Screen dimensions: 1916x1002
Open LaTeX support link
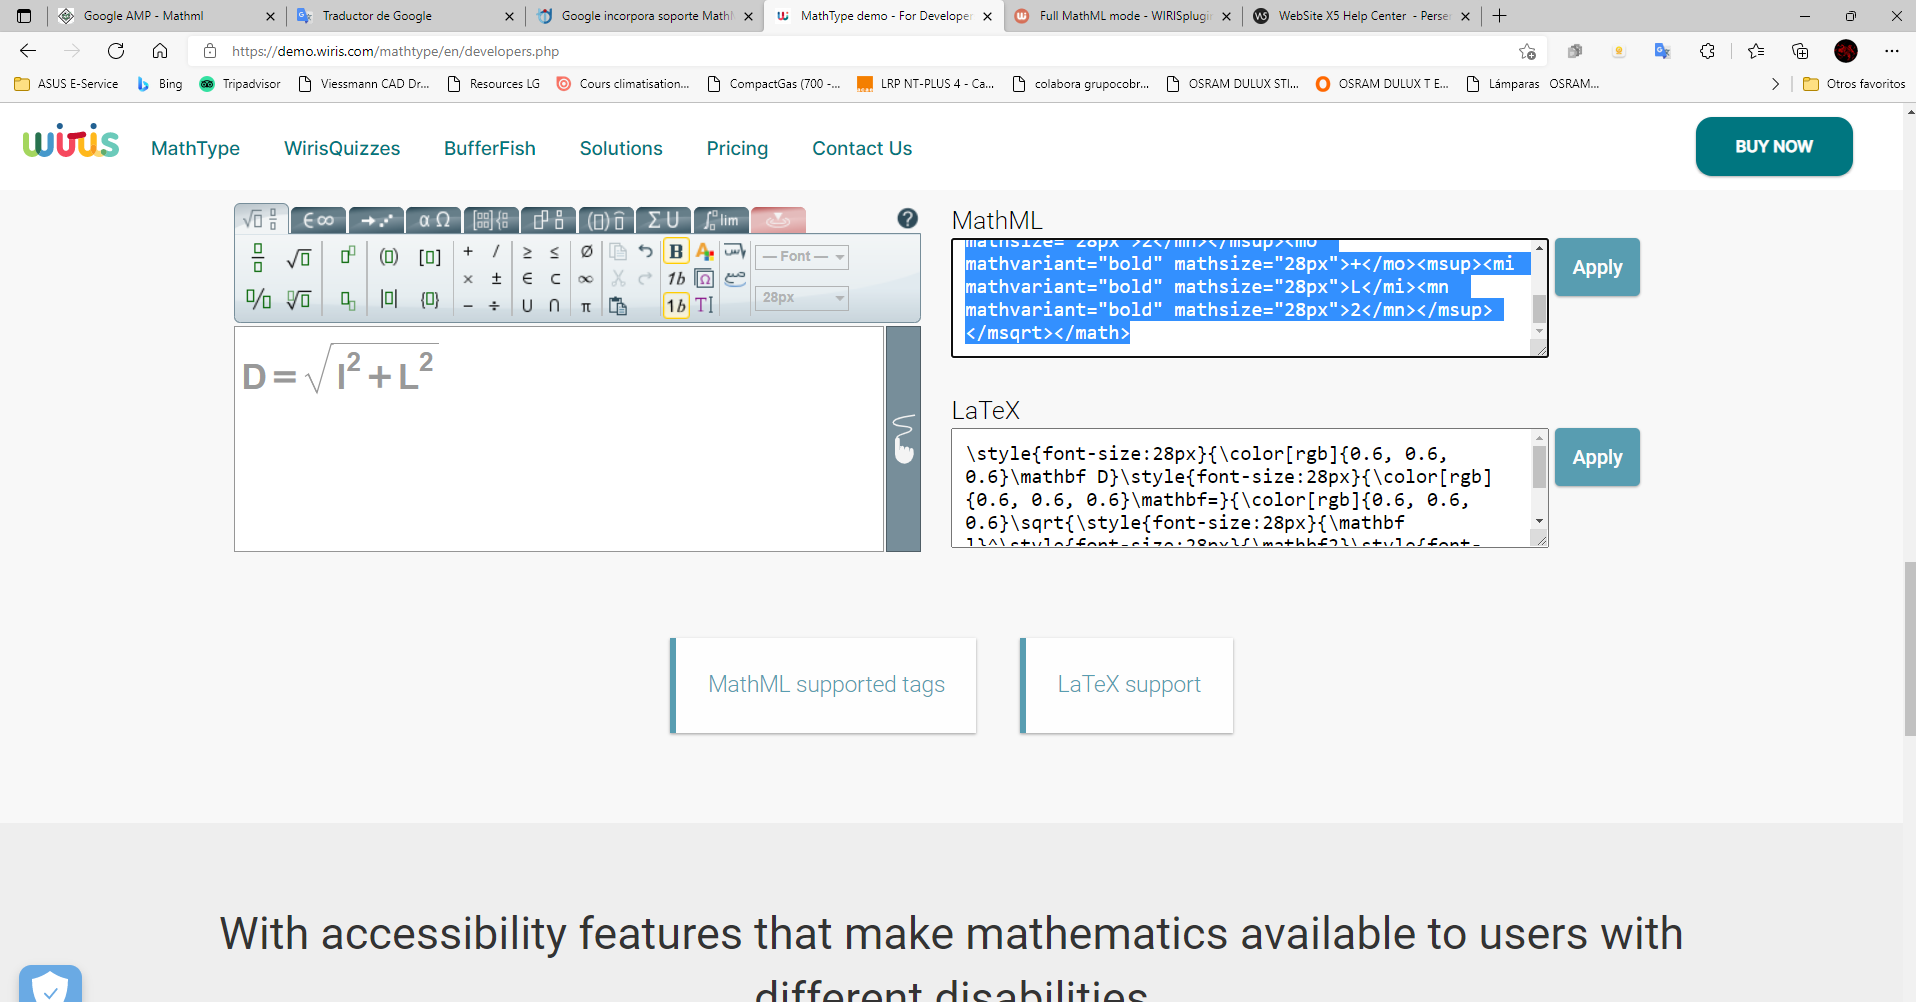click(1128, 685)
